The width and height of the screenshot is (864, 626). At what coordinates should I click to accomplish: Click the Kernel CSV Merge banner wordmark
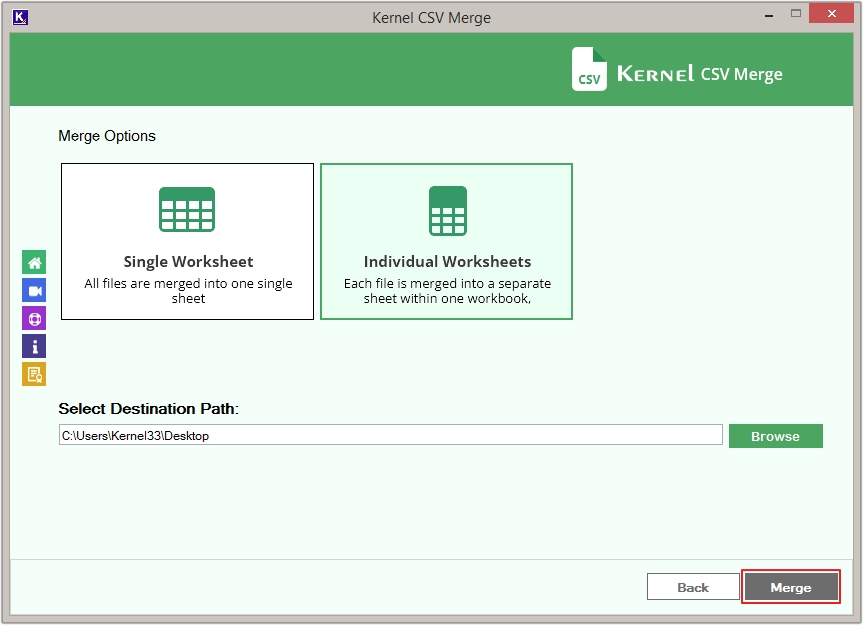click(699, 74)
